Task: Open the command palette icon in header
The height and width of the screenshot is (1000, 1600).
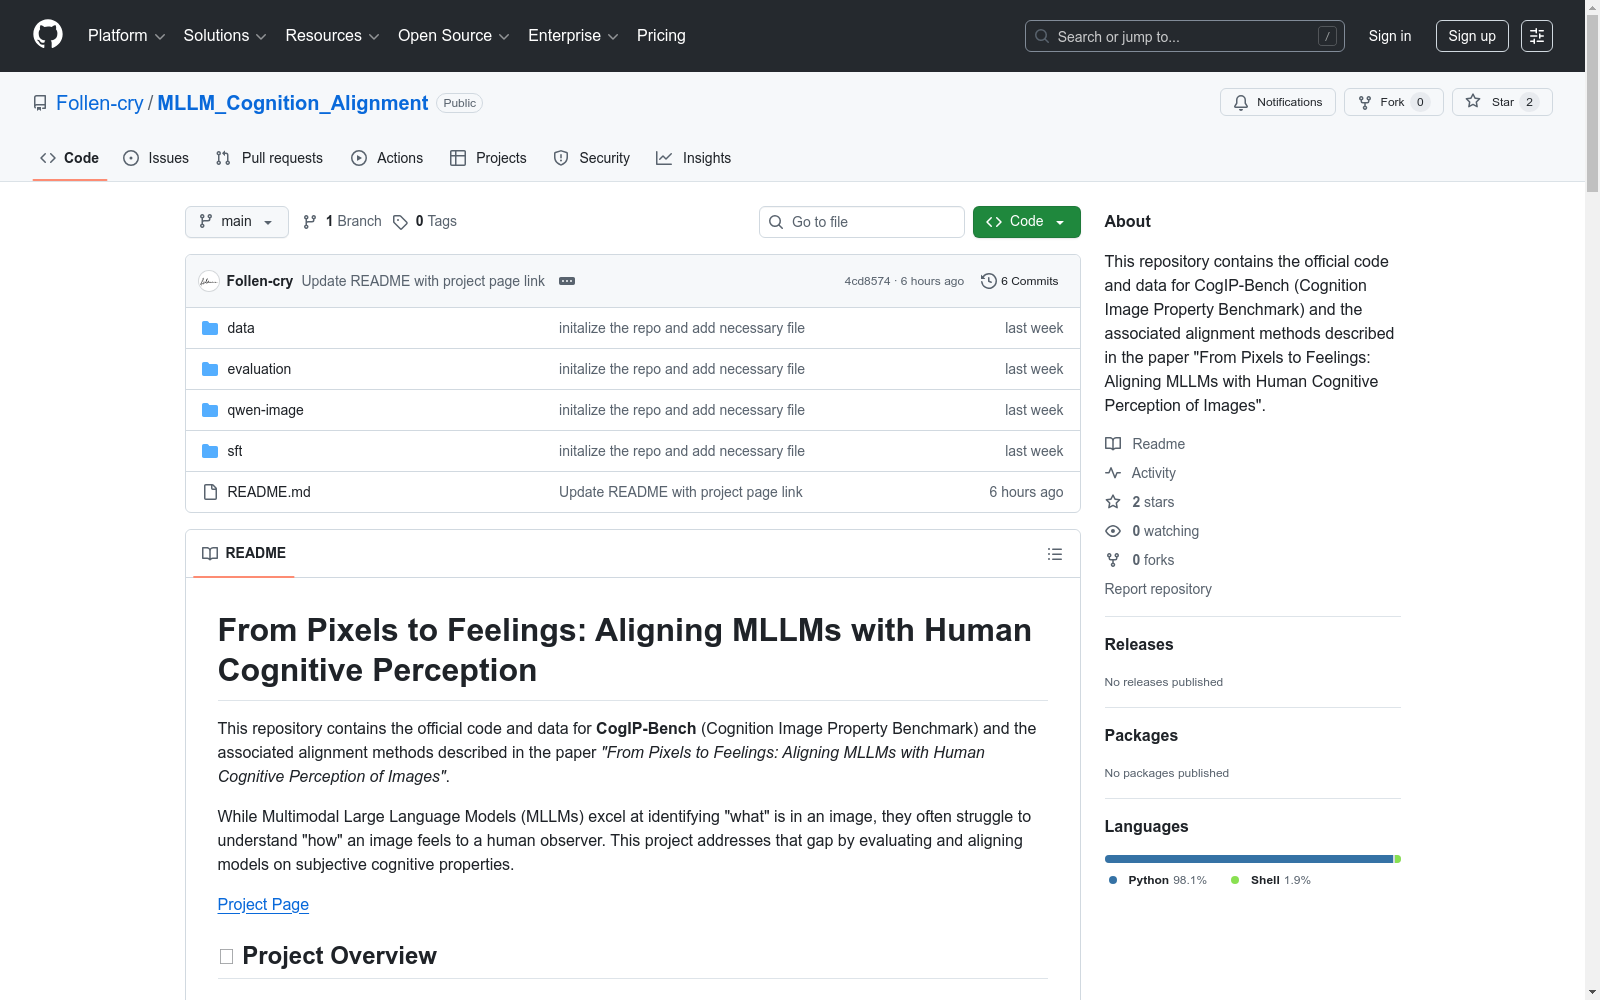Action: (x=1537, y=36)
